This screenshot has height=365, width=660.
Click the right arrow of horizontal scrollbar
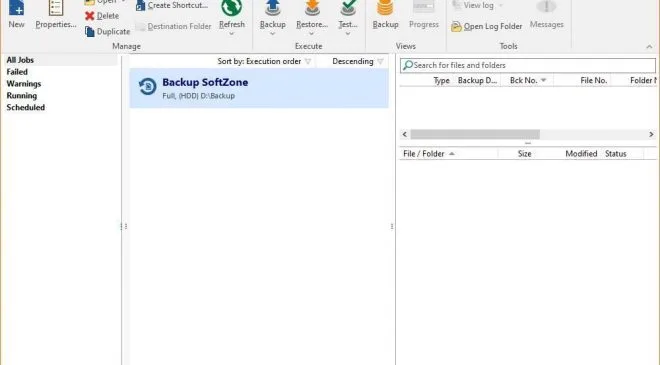(651, 134)
